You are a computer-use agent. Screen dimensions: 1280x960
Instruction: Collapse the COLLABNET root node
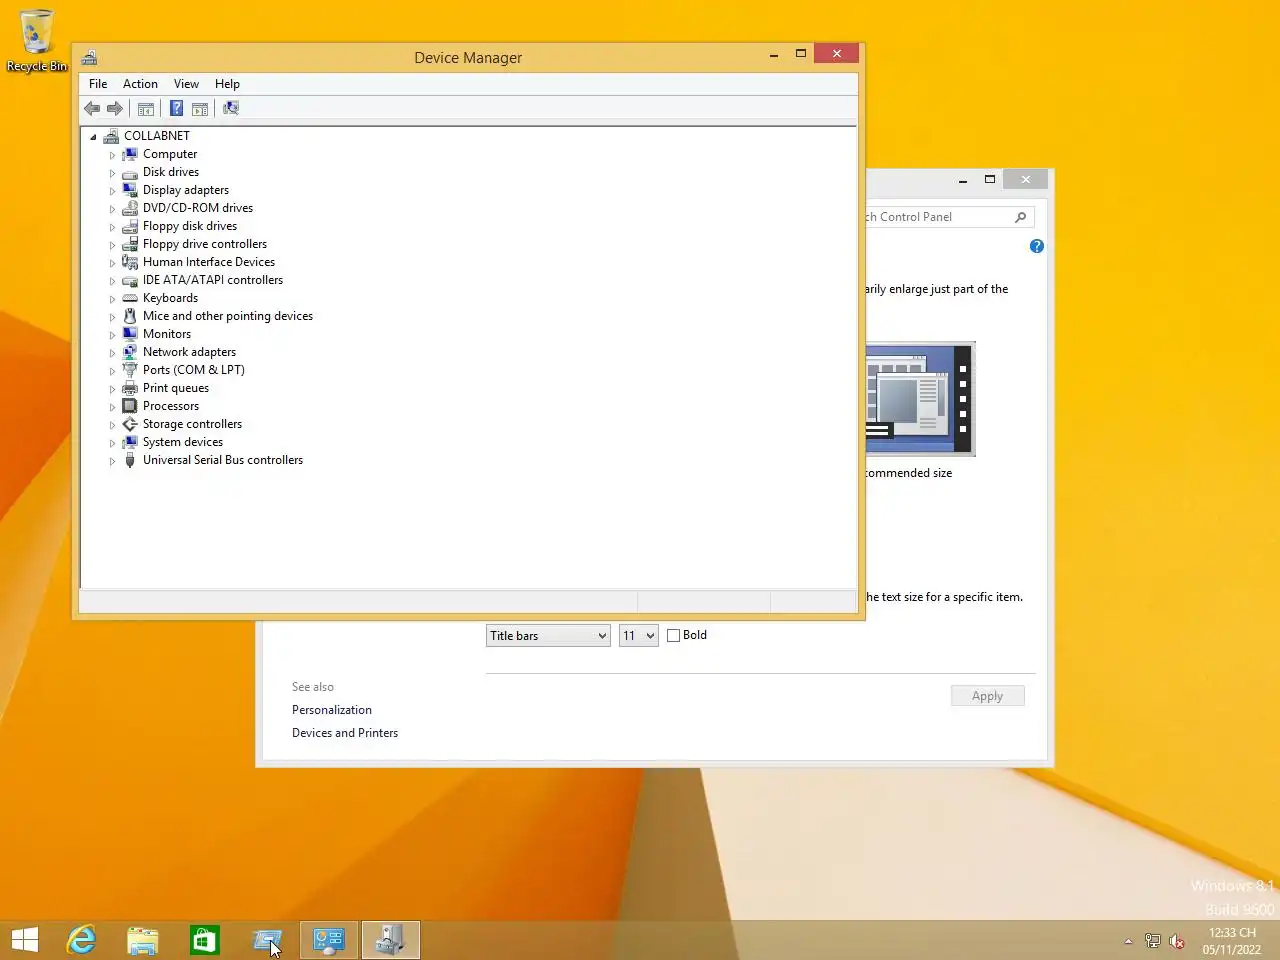[93, 137]
